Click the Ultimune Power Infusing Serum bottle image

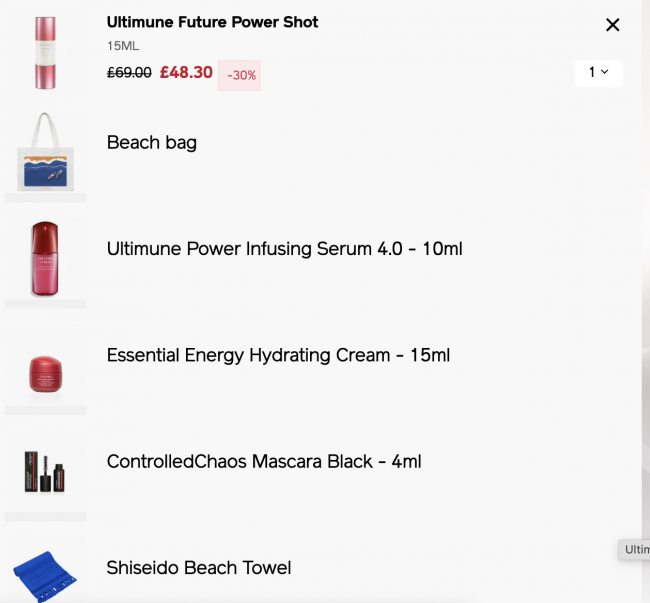coord(45,259)
